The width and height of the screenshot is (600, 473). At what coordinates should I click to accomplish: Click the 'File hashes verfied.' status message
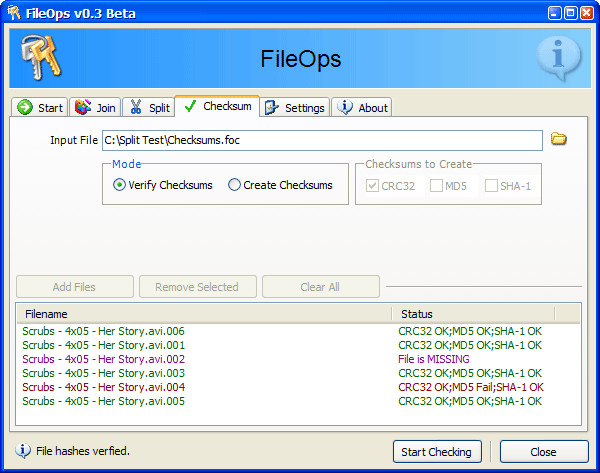pos(83,451)
